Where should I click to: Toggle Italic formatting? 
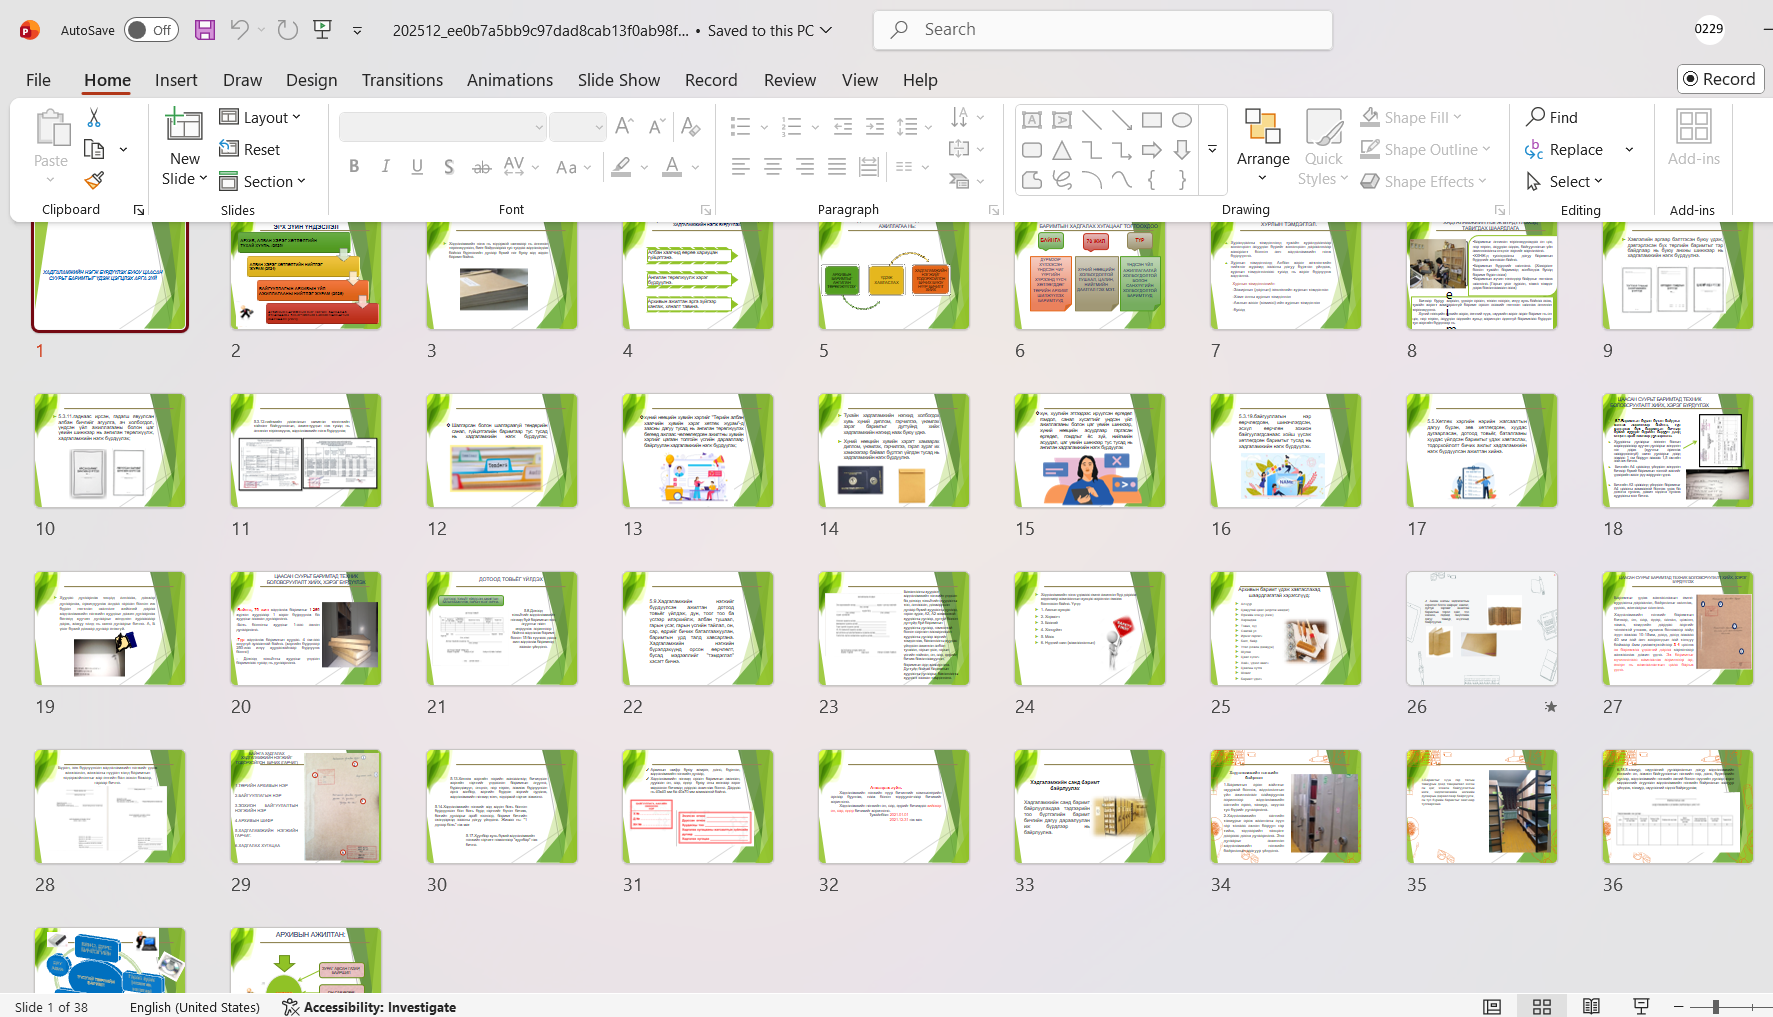coord(385,167)
